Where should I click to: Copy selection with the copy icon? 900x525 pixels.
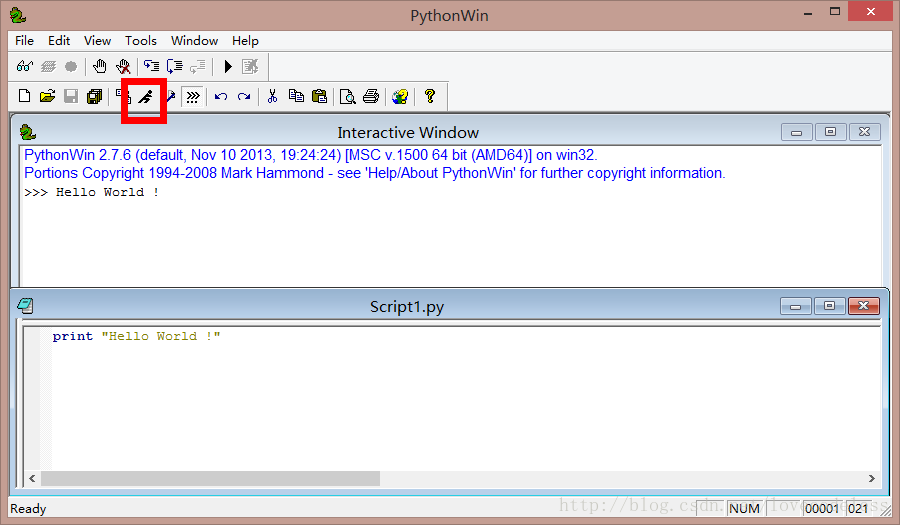point(296,96)
